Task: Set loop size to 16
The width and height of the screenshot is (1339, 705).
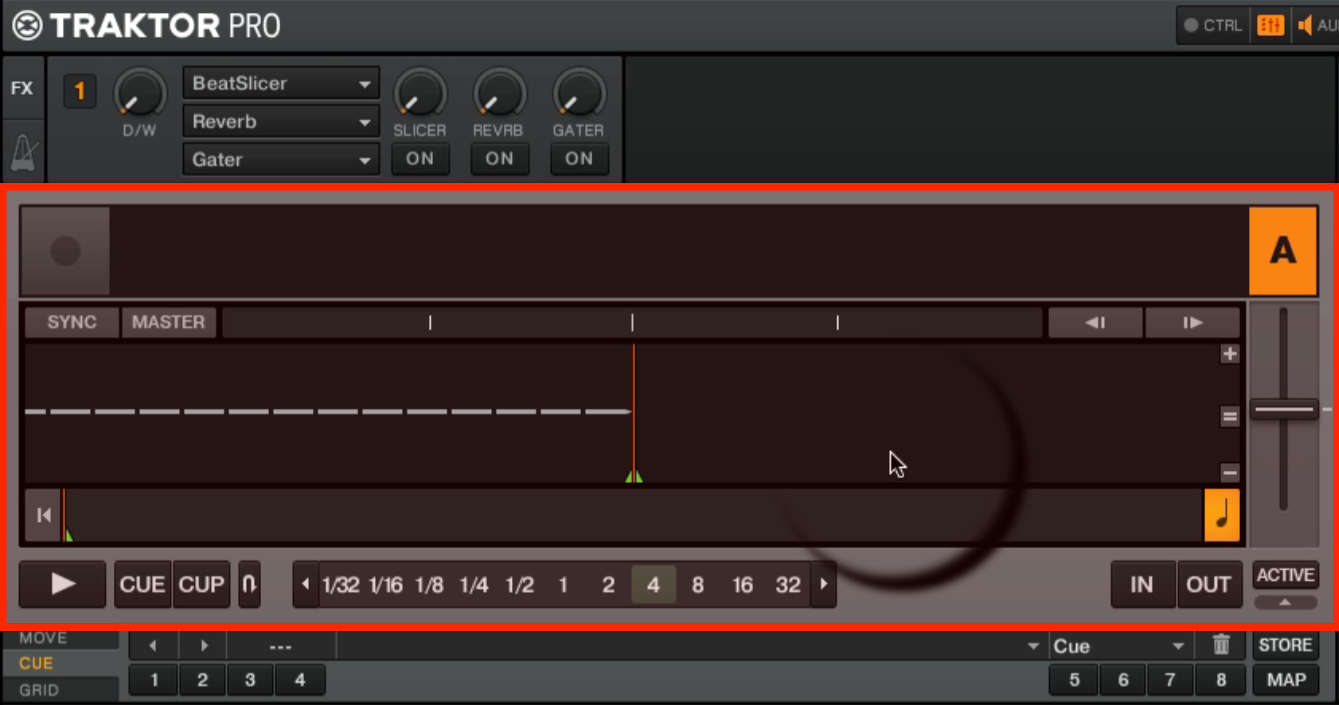Action: click(742, 585)
